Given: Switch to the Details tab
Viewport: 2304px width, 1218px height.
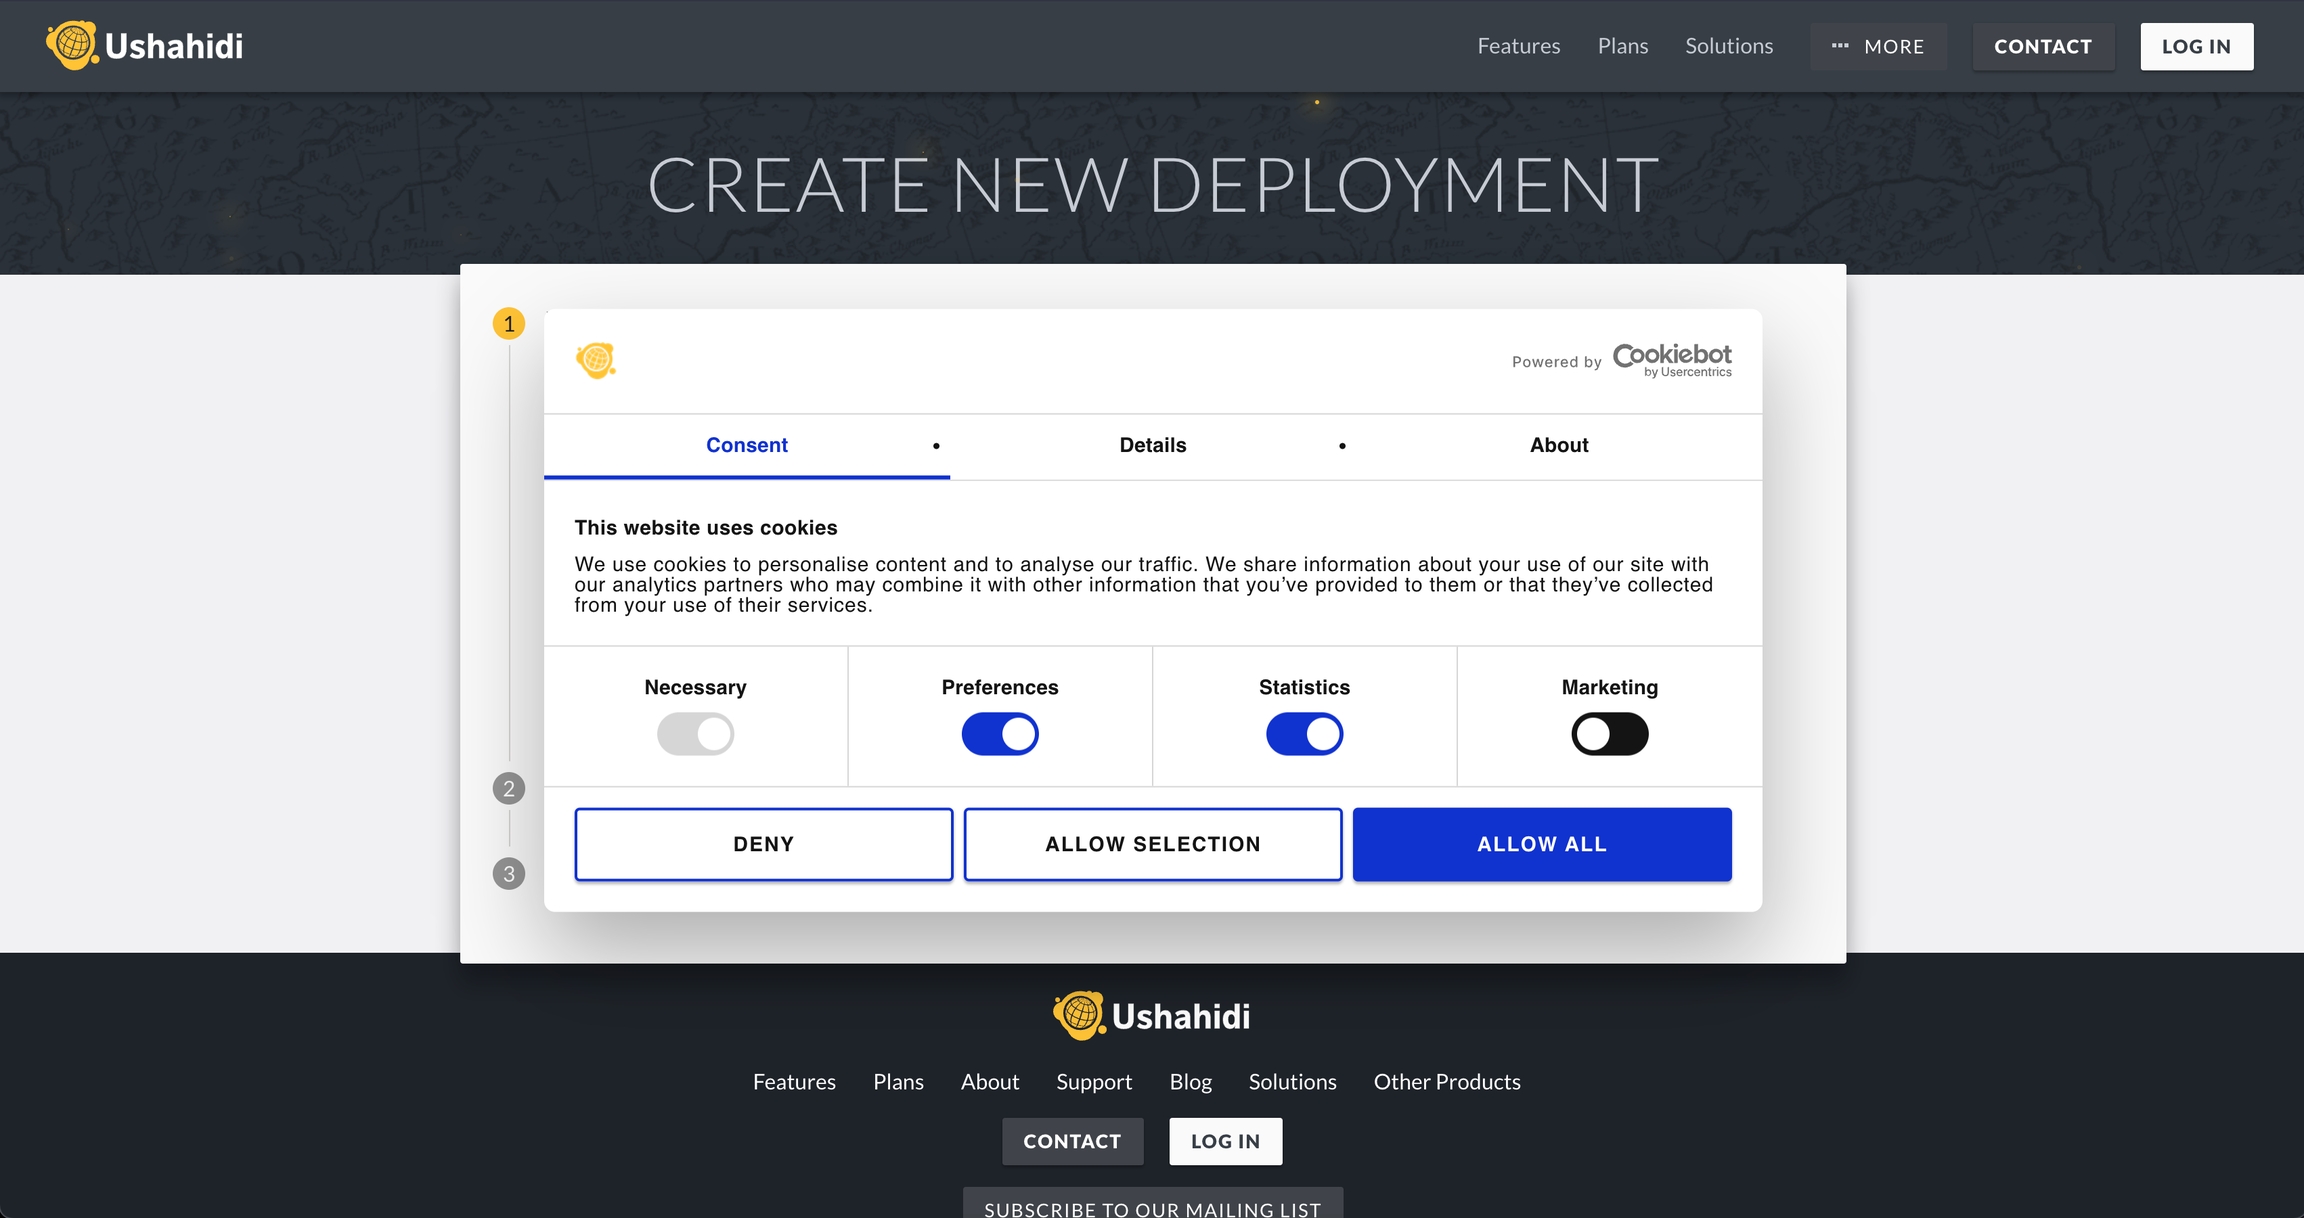Looking at the screenshot, I should tap(1152, 446).
